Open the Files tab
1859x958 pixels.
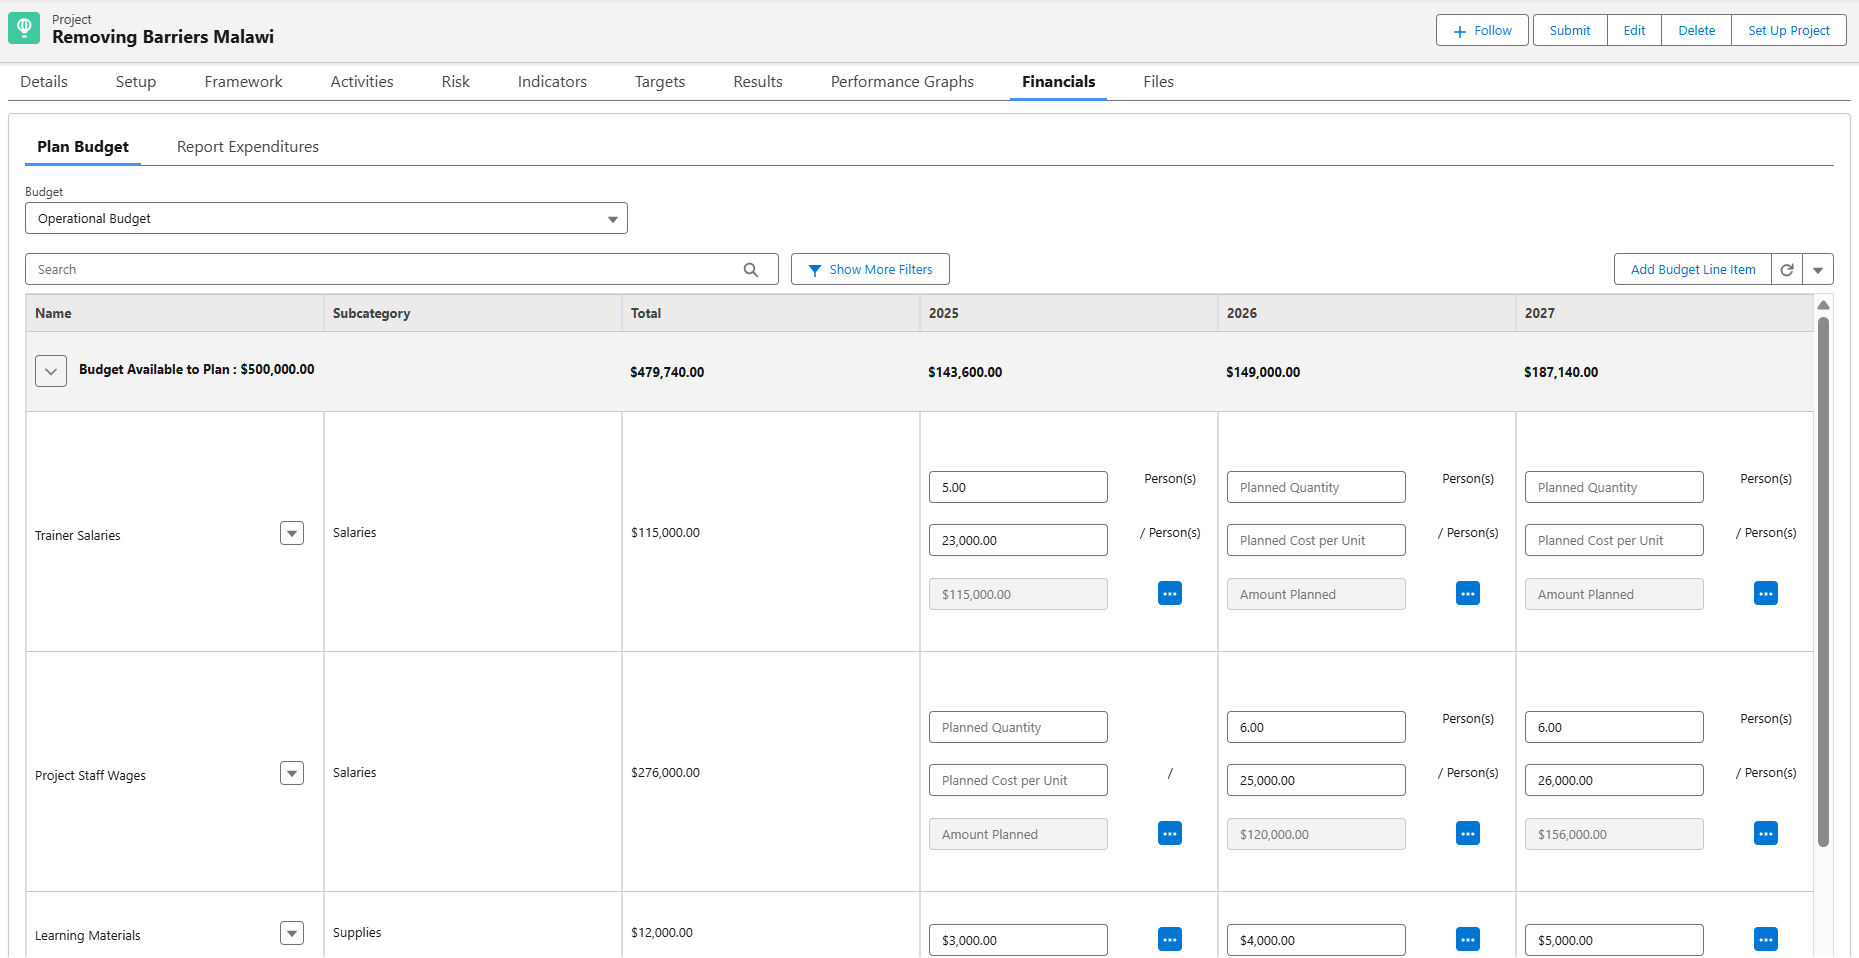[1159, 82]
